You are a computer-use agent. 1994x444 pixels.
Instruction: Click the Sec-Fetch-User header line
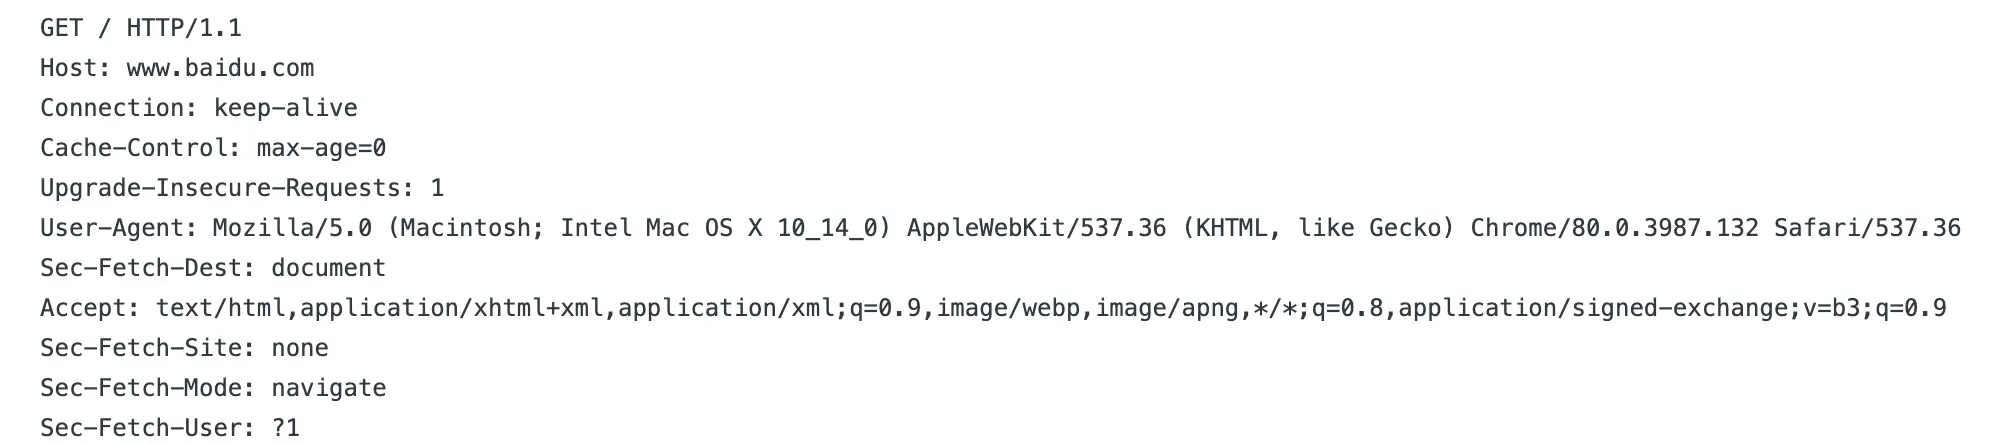170,428
